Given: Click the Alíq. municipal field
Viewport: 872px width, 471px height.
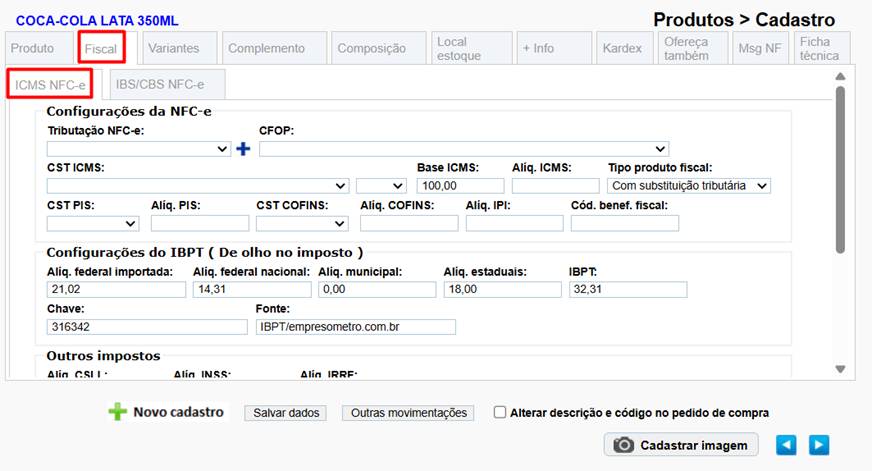Looking at the screenshot, I should click(x=377, y=289).
